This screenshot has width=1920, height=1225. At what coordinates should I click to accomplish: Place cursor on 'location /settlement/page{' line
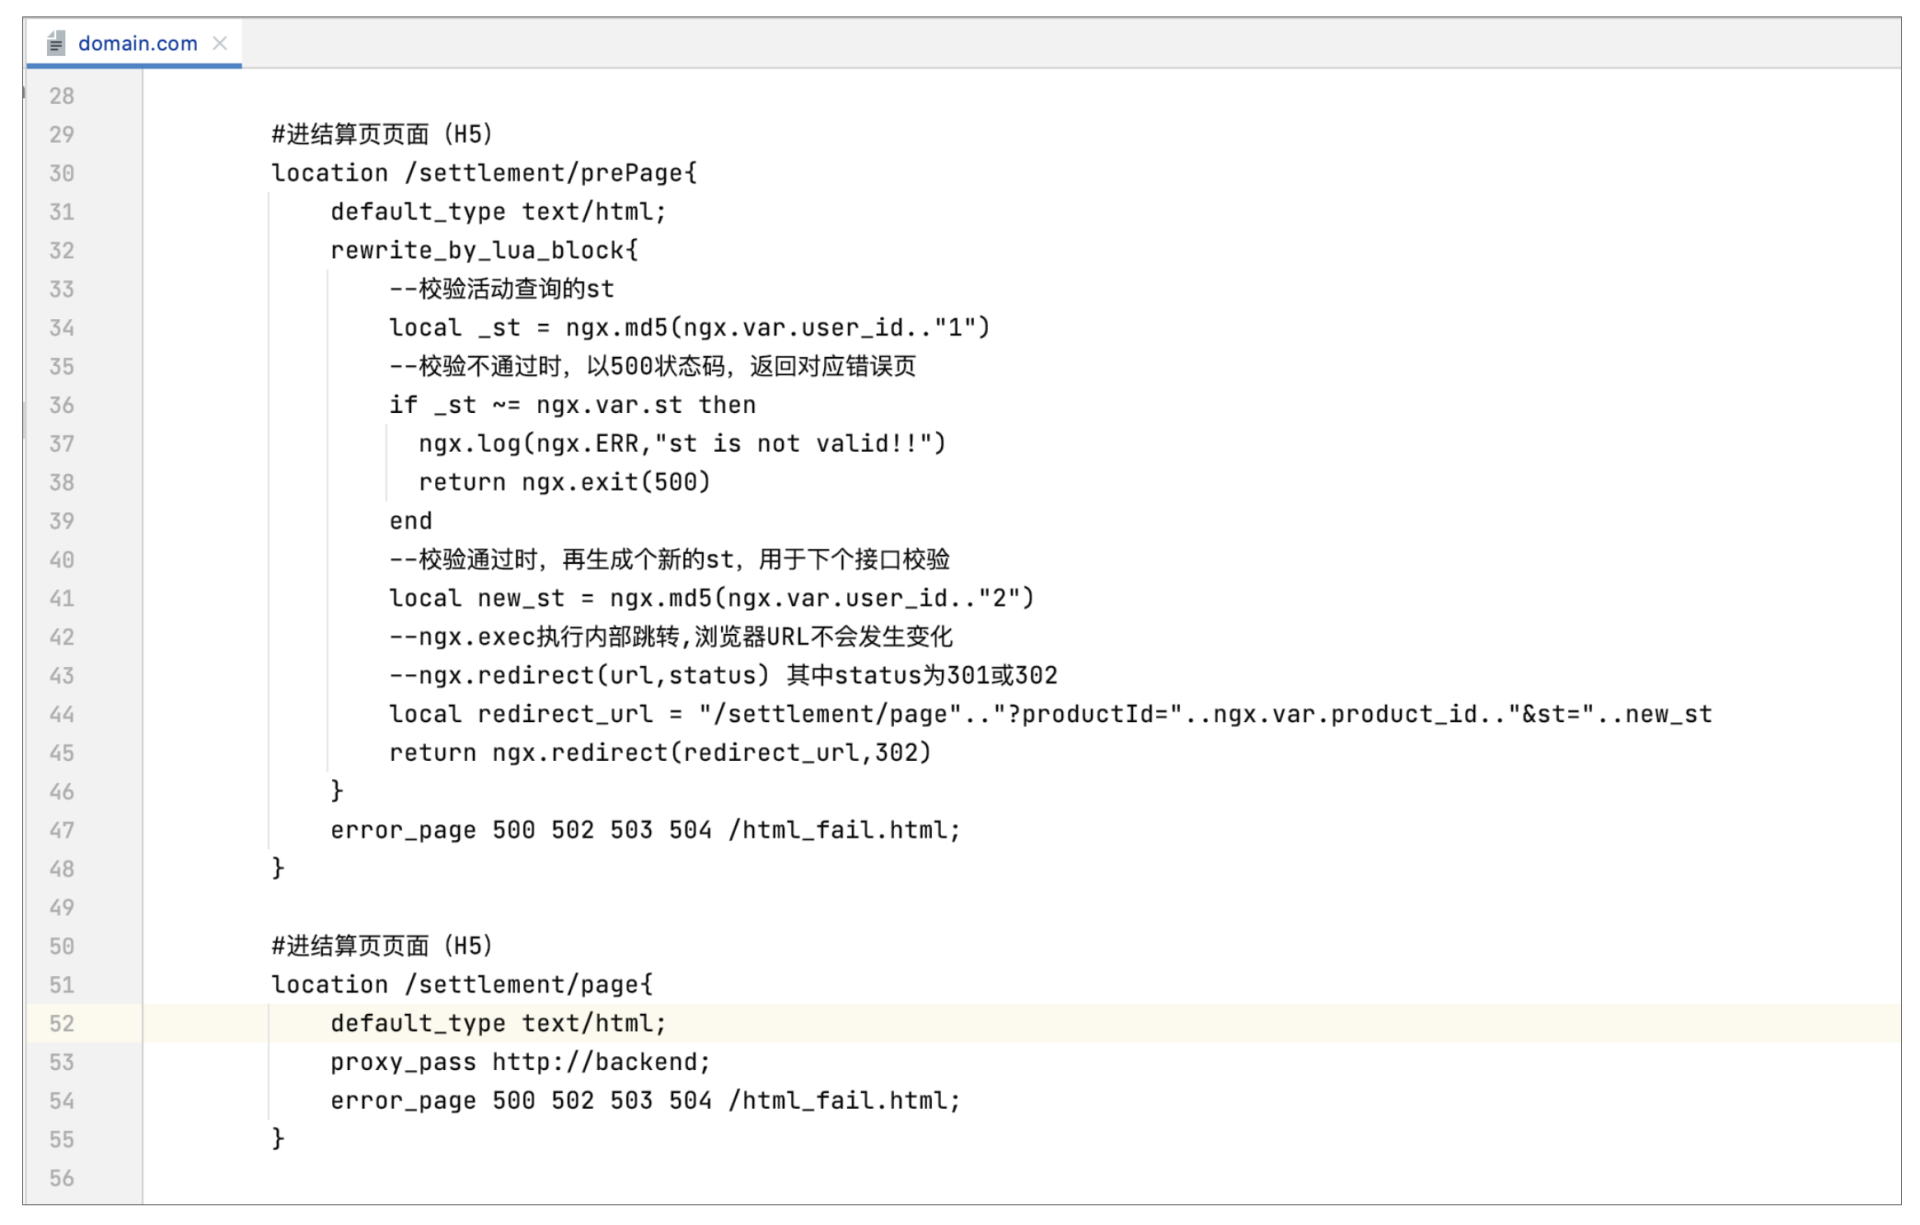pyautogui.click(x=462, y=985)
